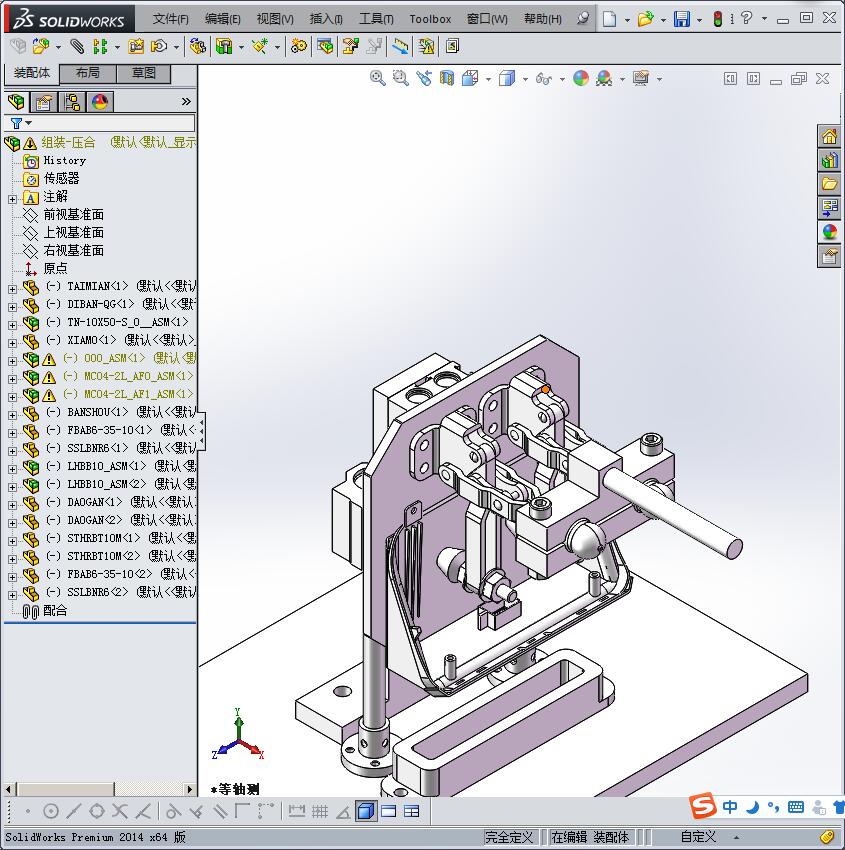The image size is (845, 850).
Task: Expand the 注解 annotations node
Action: [x=12, y=199]
